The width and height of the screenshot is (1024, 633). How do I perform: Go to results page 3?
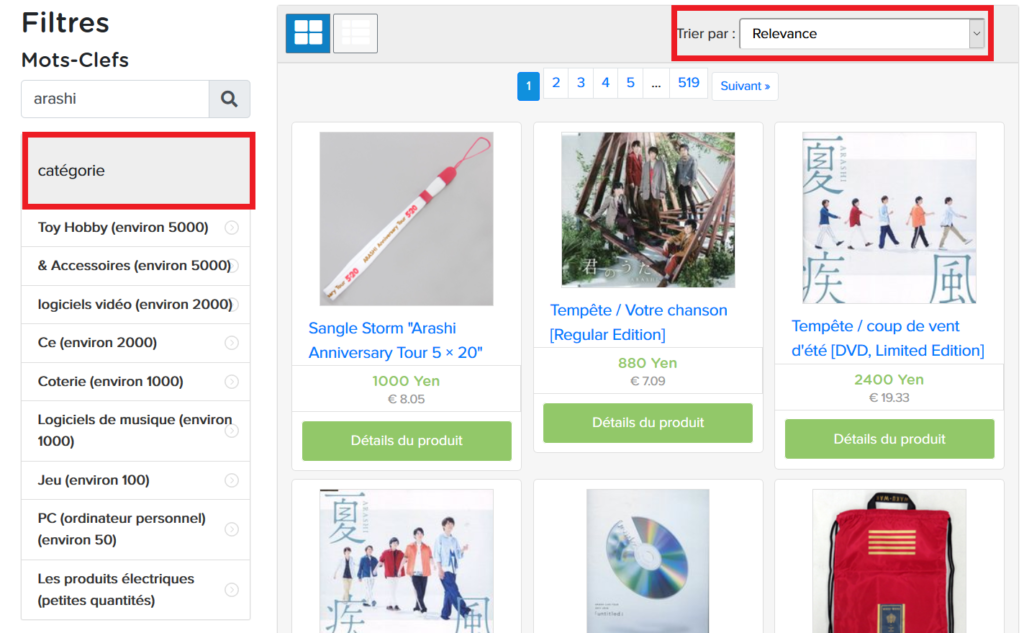[x=581, y=84]
